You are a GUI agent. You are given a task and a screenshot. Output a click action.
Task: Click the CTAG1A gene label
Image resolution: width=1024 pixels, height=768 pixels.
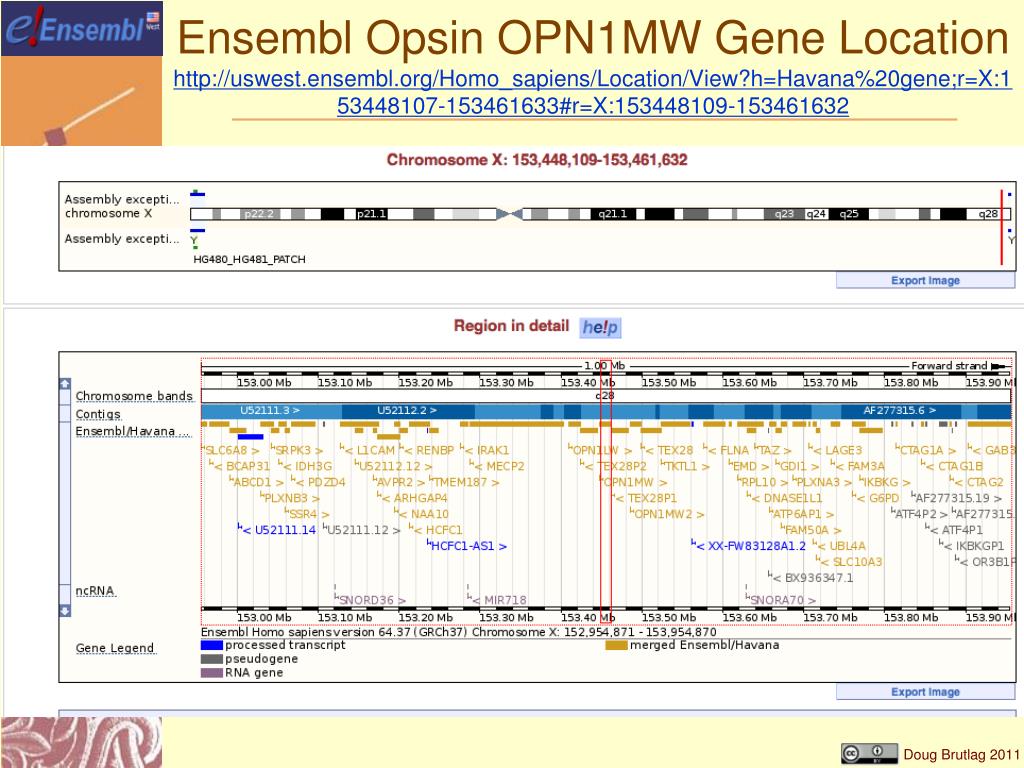point(925,450)
